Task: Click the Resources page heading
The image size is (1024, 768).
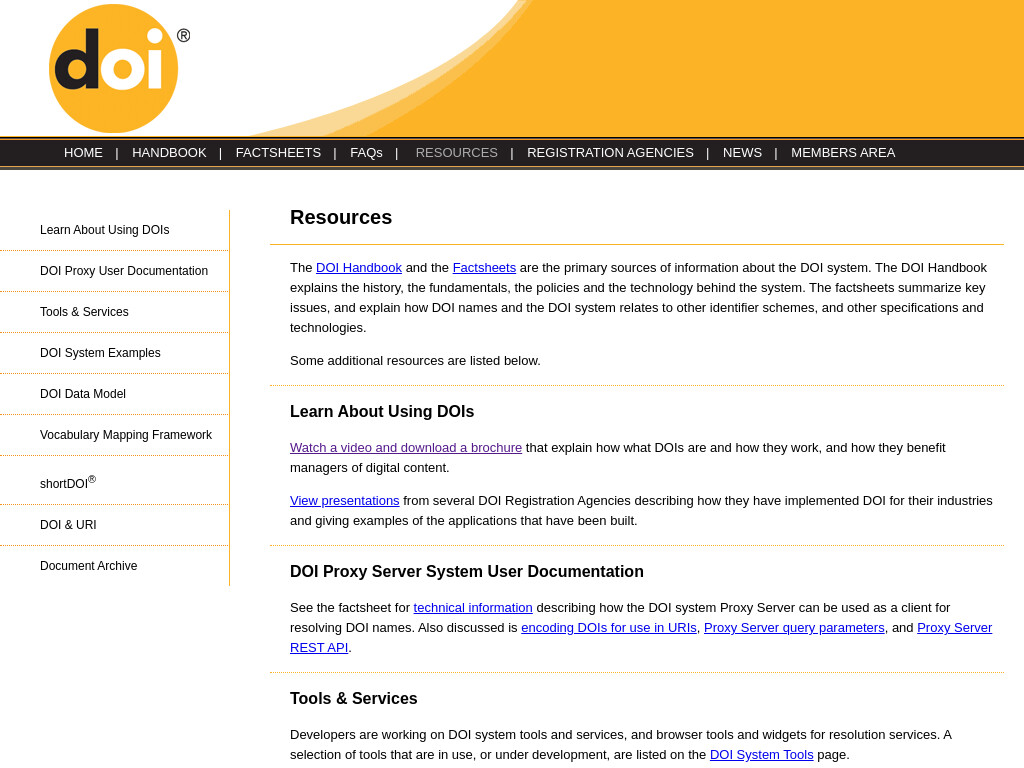Action: click(x=341, y=217)
